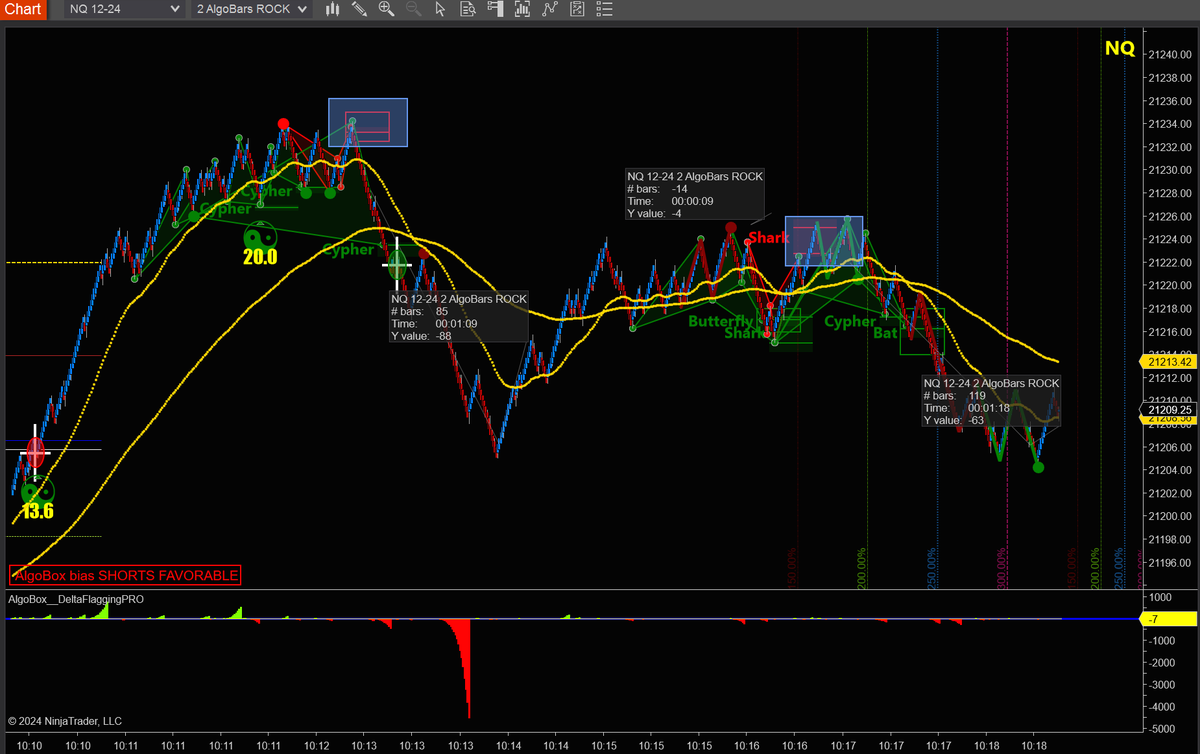This screenshot has width=1200, height=754.
Task: Click the red oval marker with white cross
Action: [36, 452]
